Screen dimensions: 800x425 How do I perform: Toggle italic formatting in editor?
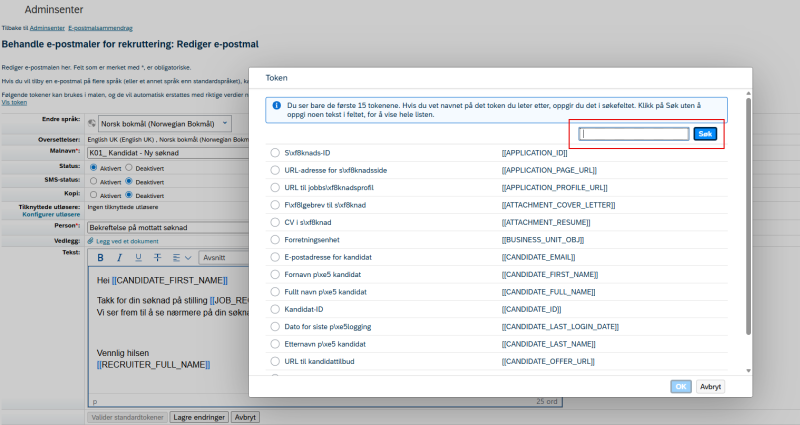[119, 258]
